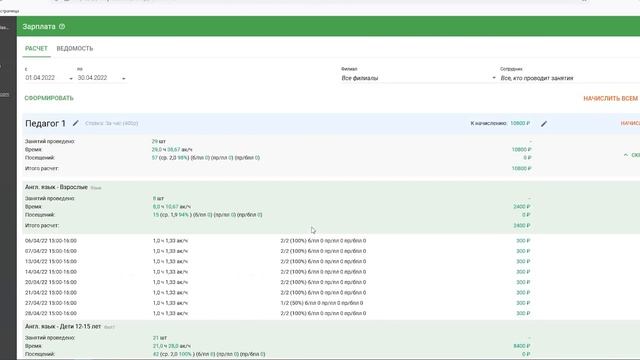Screen dimensions: 640x360
Task: Click 2400 ₽ Итого расчет for Взрослые
Action: click(522, 226)
